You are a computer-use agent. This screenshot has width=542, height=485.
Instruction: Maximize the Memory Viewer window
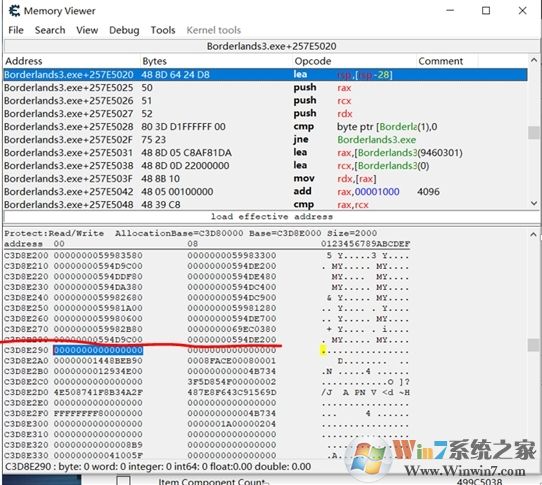(x=486, y=11)
